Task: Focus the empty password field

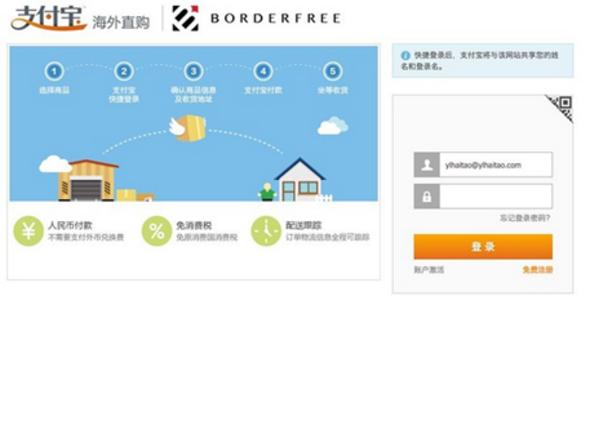Action: click(496, 196)
